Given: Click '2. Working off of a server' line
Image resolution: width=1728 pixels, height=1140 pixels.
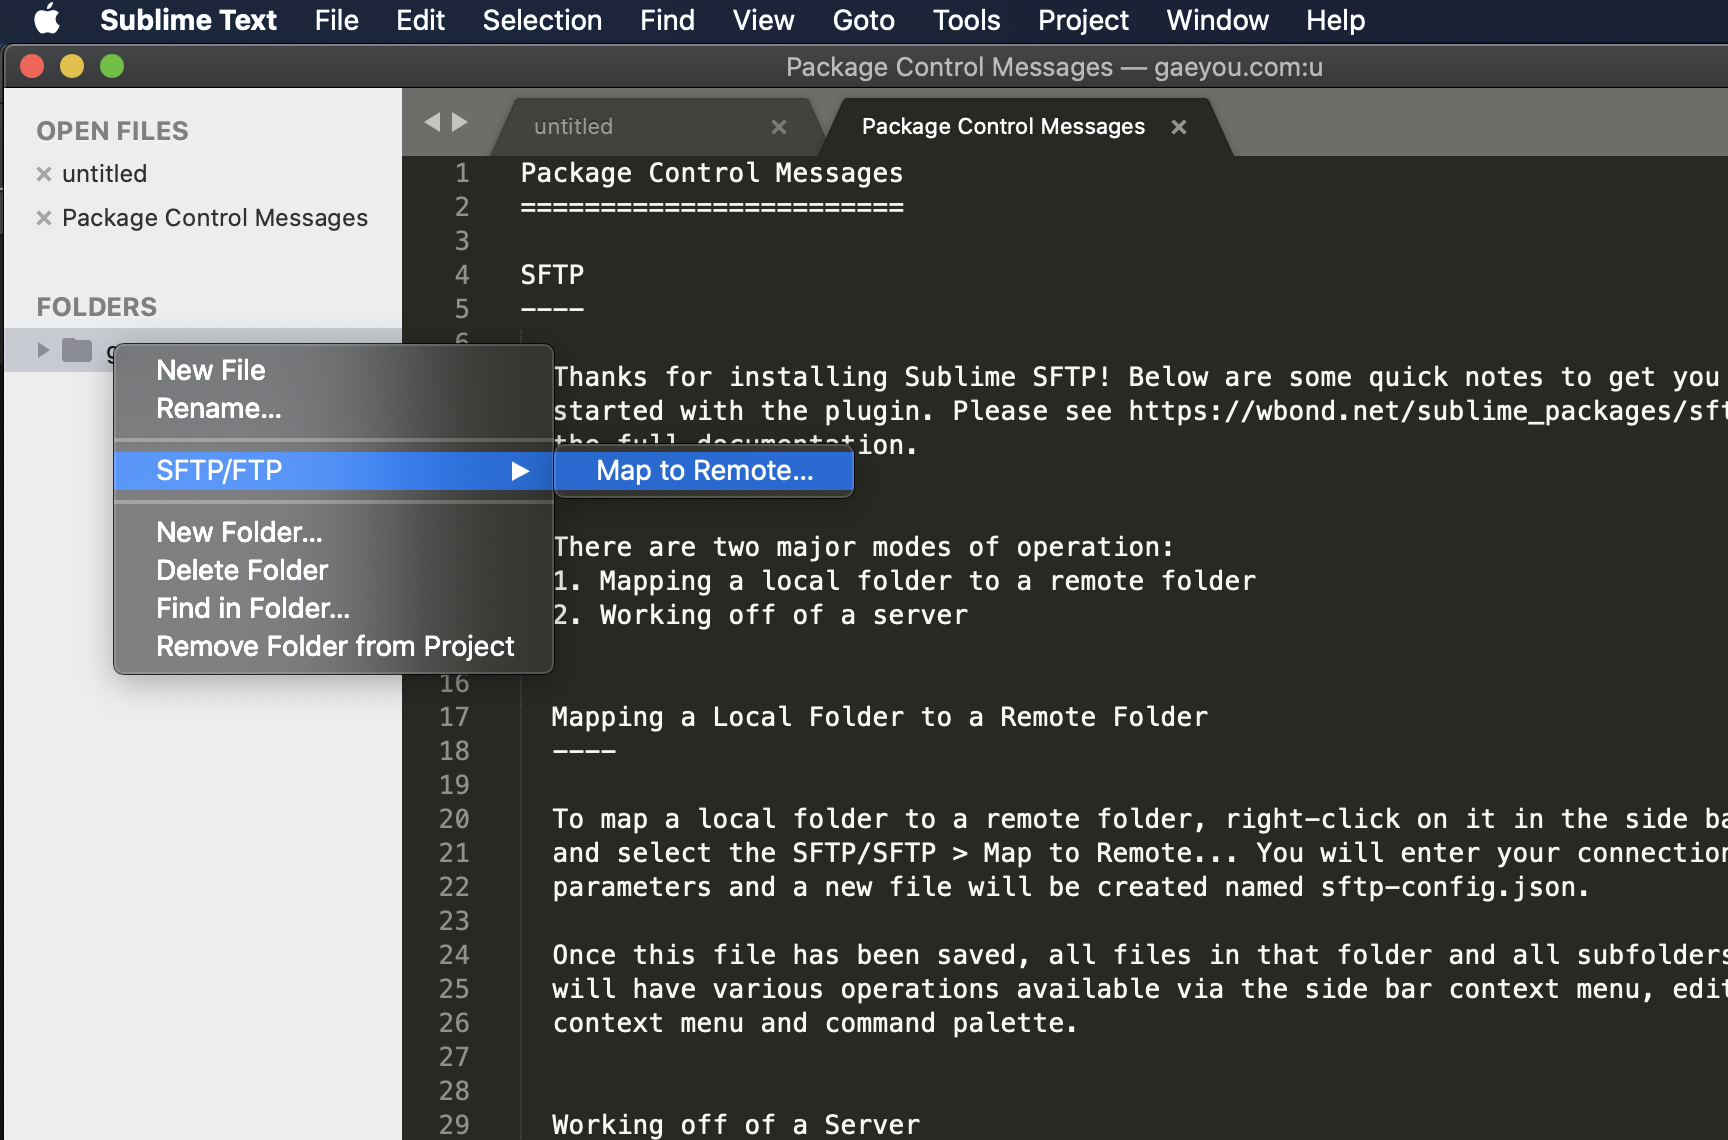Looking at the screenshot, I should 761,615.
